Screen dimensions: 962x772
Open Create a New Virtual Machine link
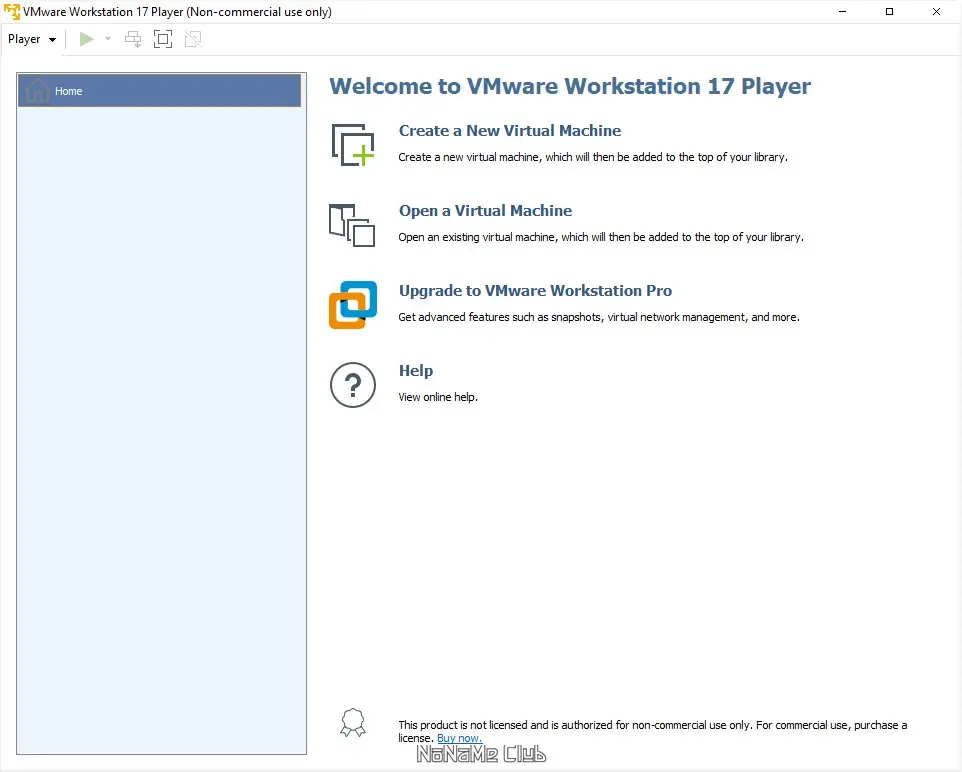pyautogui.click(x=509, y=131)
